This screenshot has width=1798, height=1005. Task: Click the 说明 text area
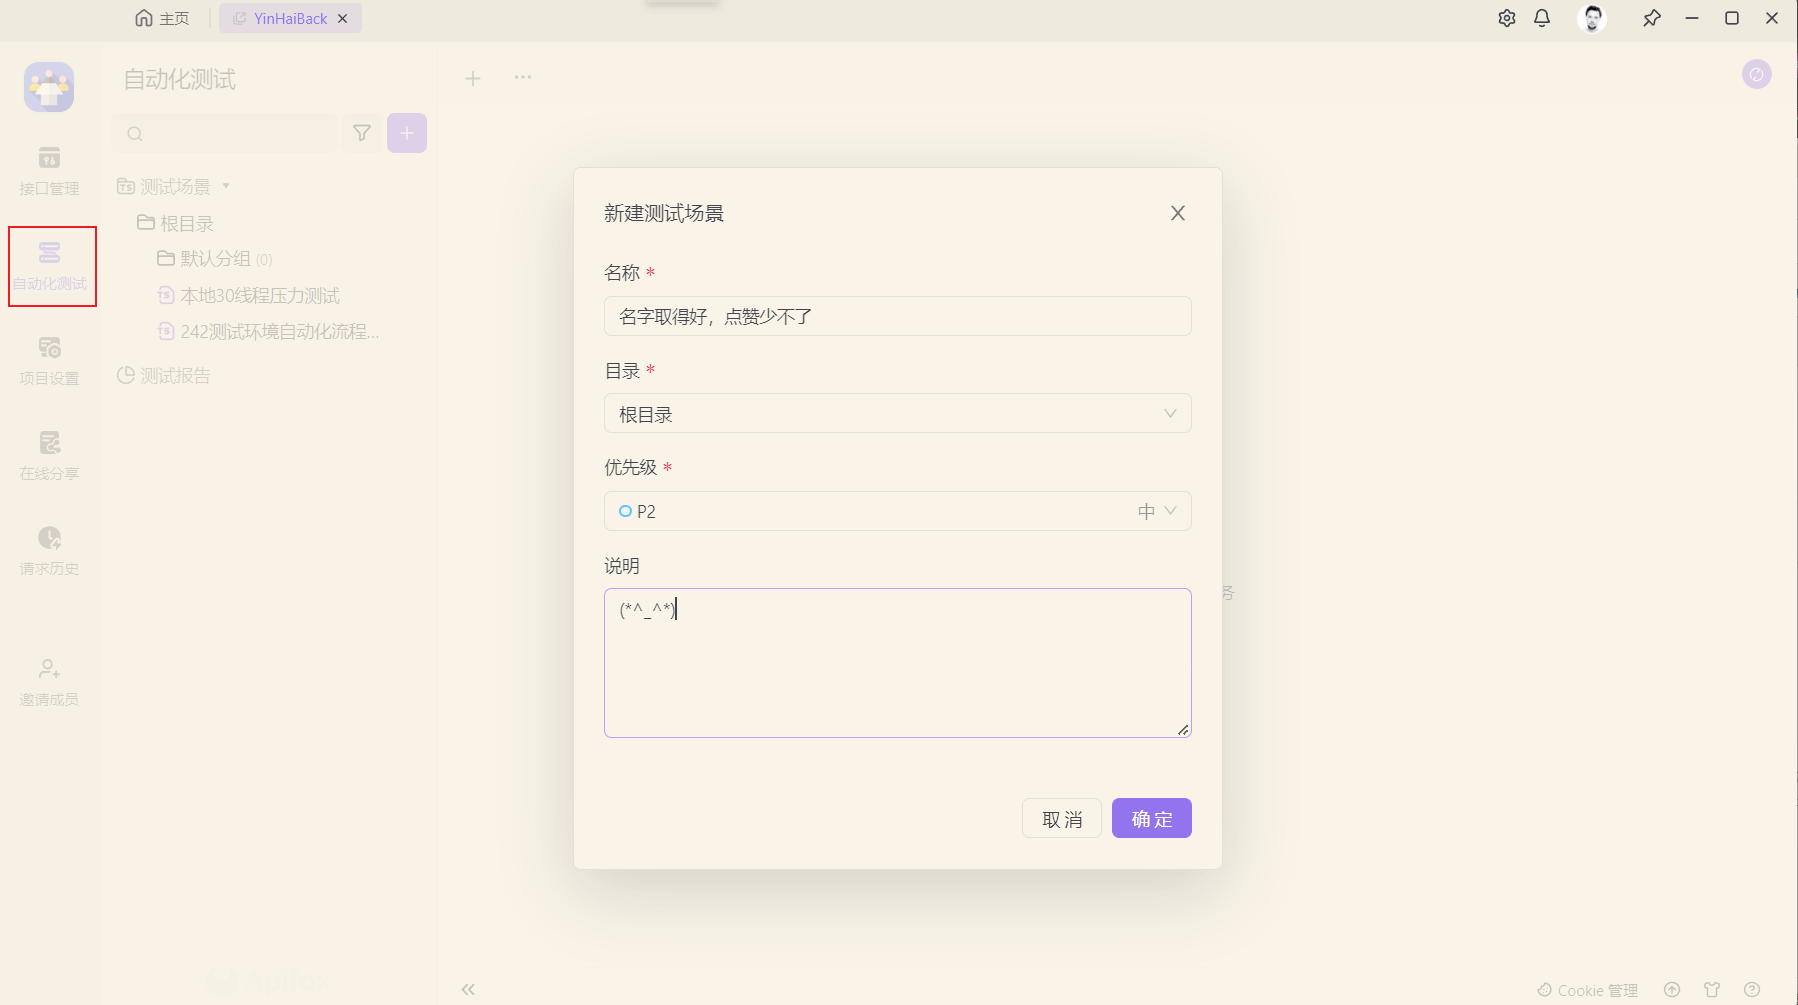point(898,663)
